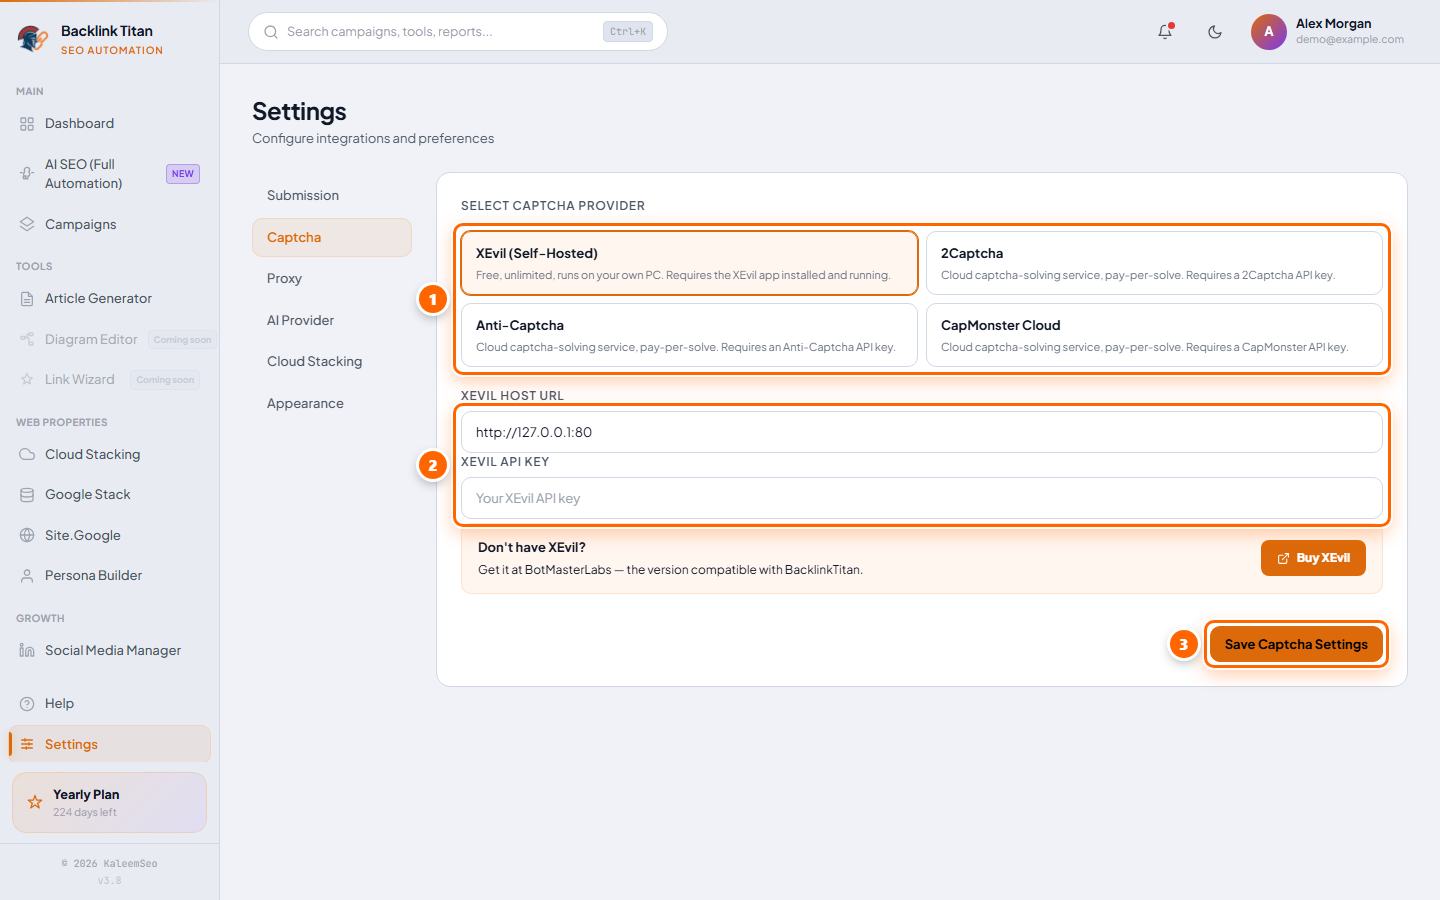The image size is (1440, 900).
Task: Open the Diagram Editor sidebar item
Action: (x=110, y=340)
